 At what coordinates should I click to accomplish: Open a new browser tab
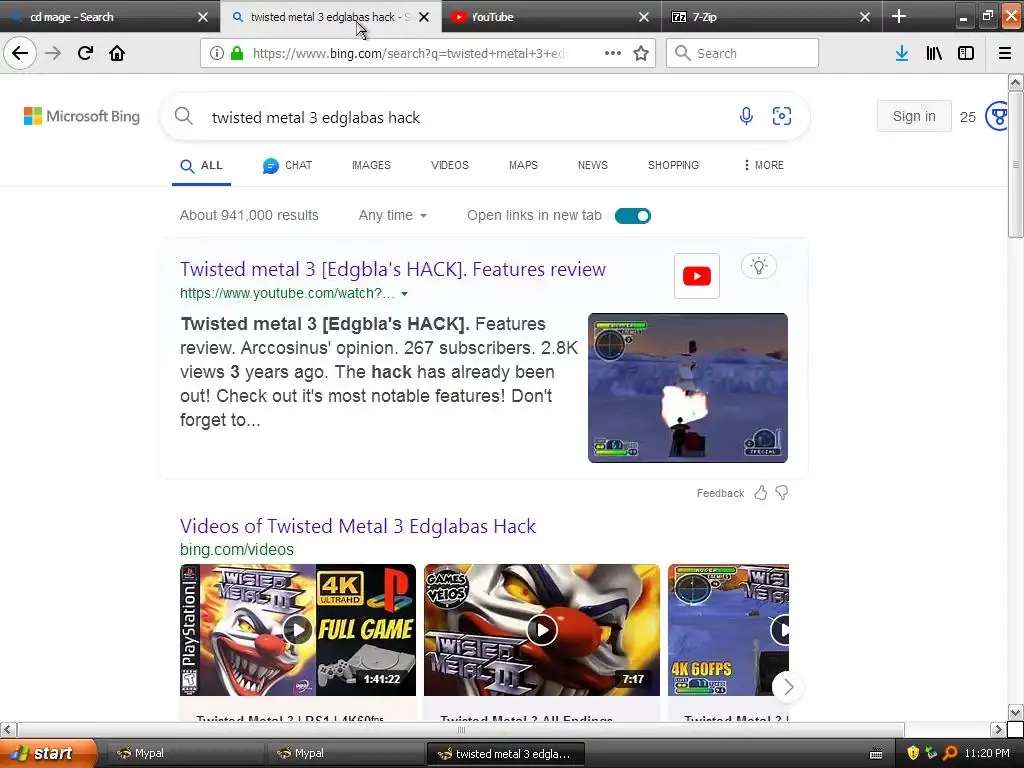pyautogui.click(x=899, y=16)
